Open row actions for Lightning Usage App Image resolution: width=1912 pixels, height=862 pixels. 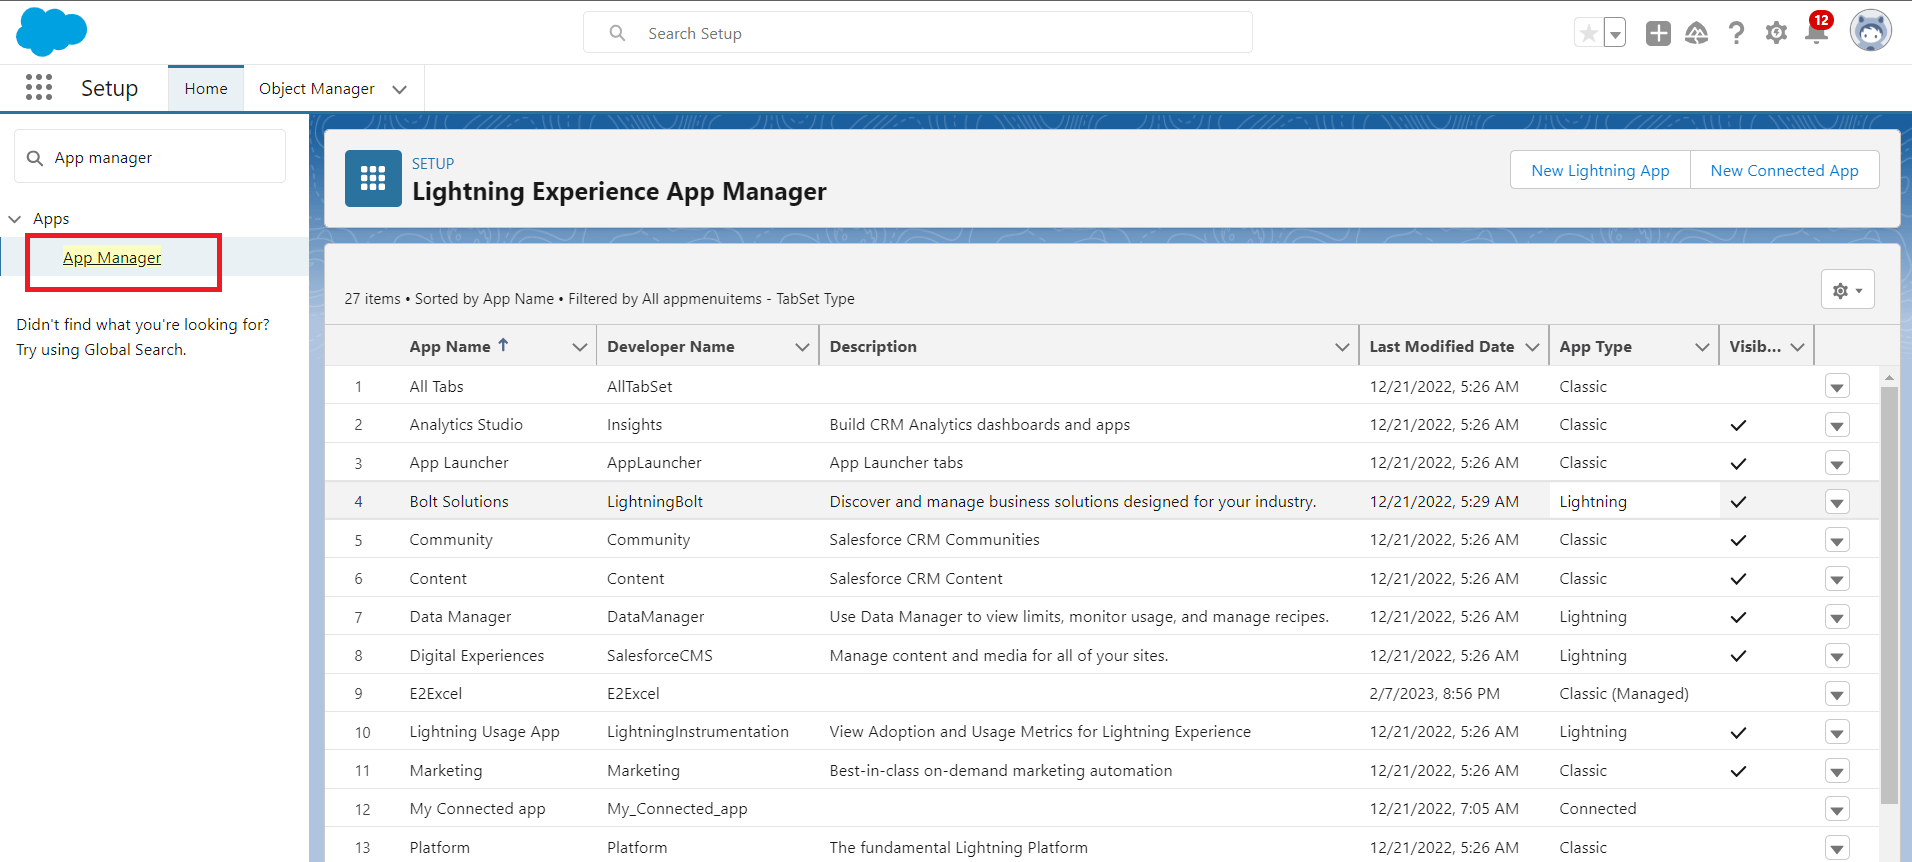tap(1837, 733)
